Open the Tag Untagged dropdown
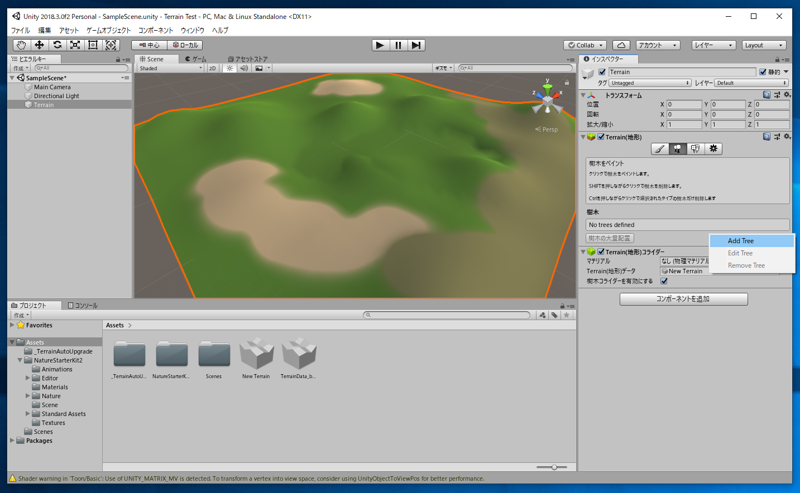The image size is (800, 493). click(649, 83)
